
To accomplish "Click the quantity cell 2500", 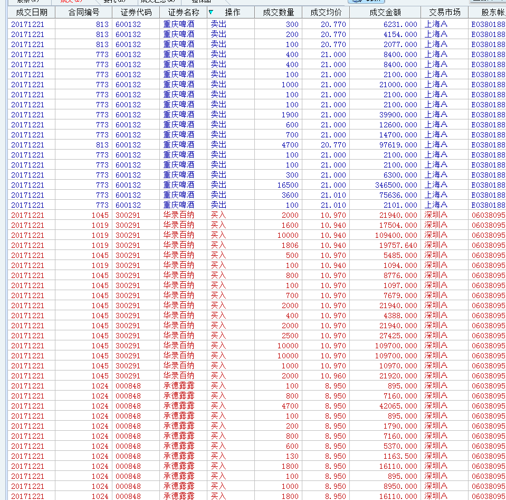I will tap(290, 335).
